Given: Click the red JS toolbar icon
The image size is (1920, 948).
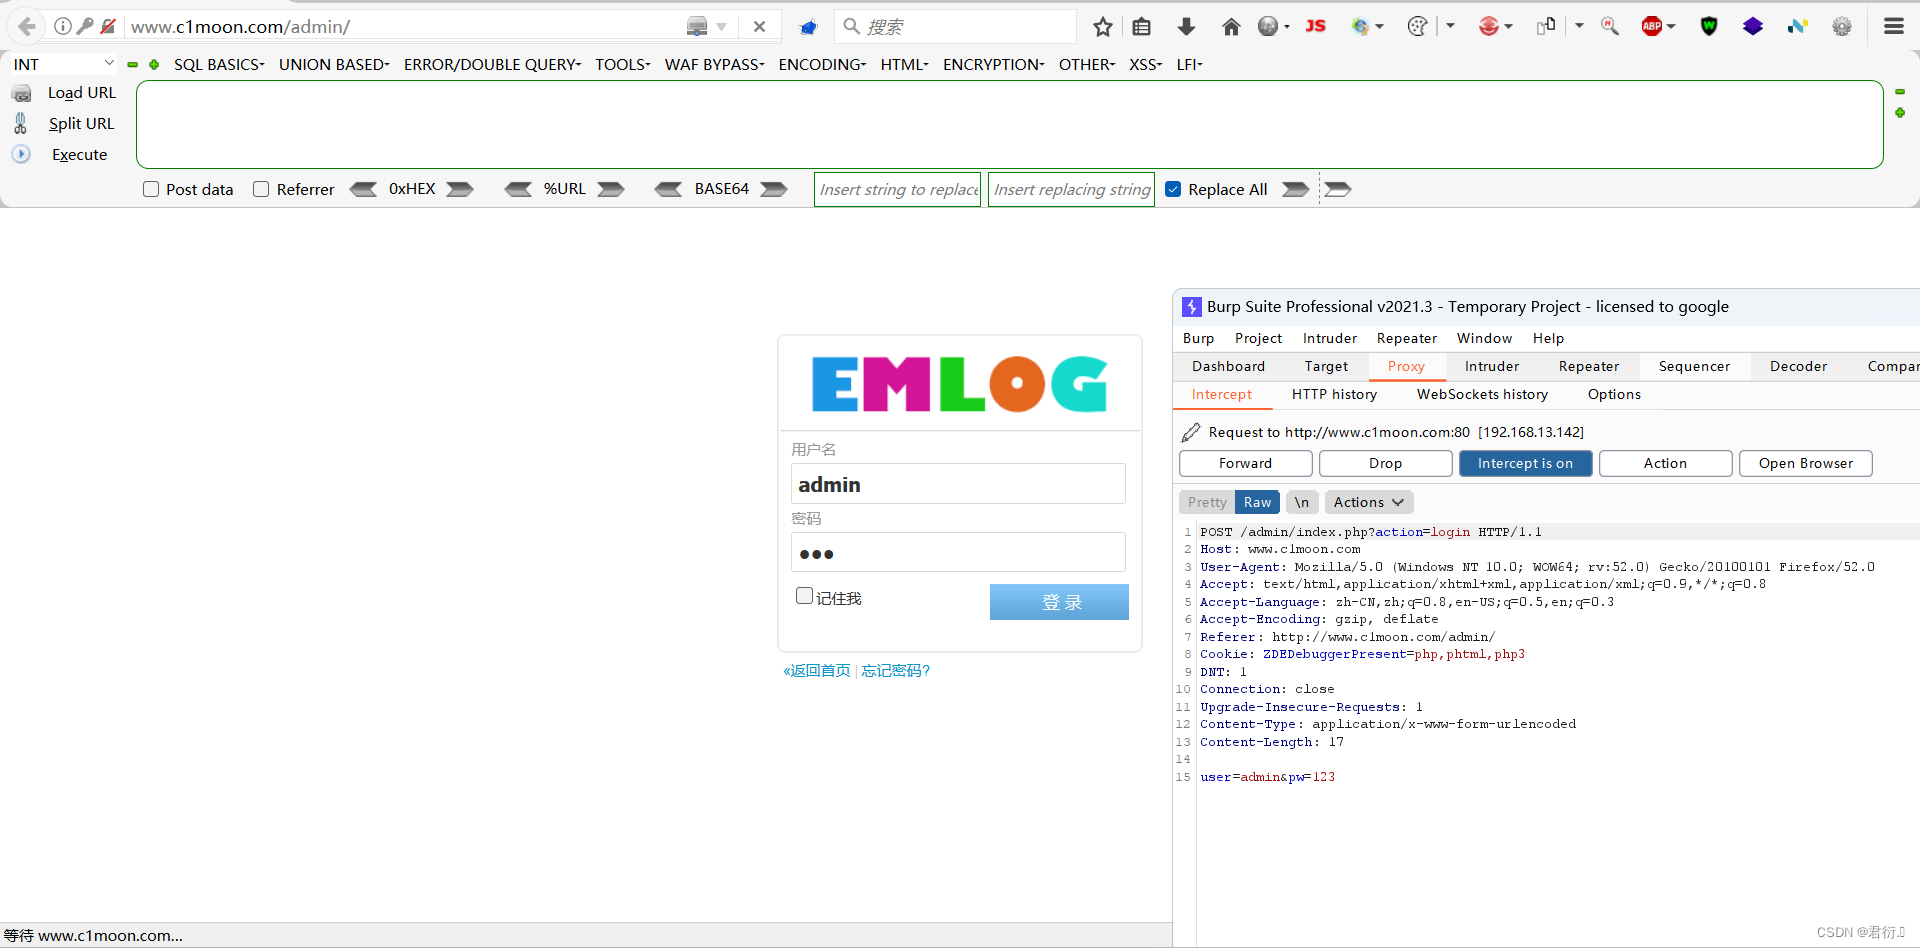Looking at the screenshot, I should point(1315,26).
